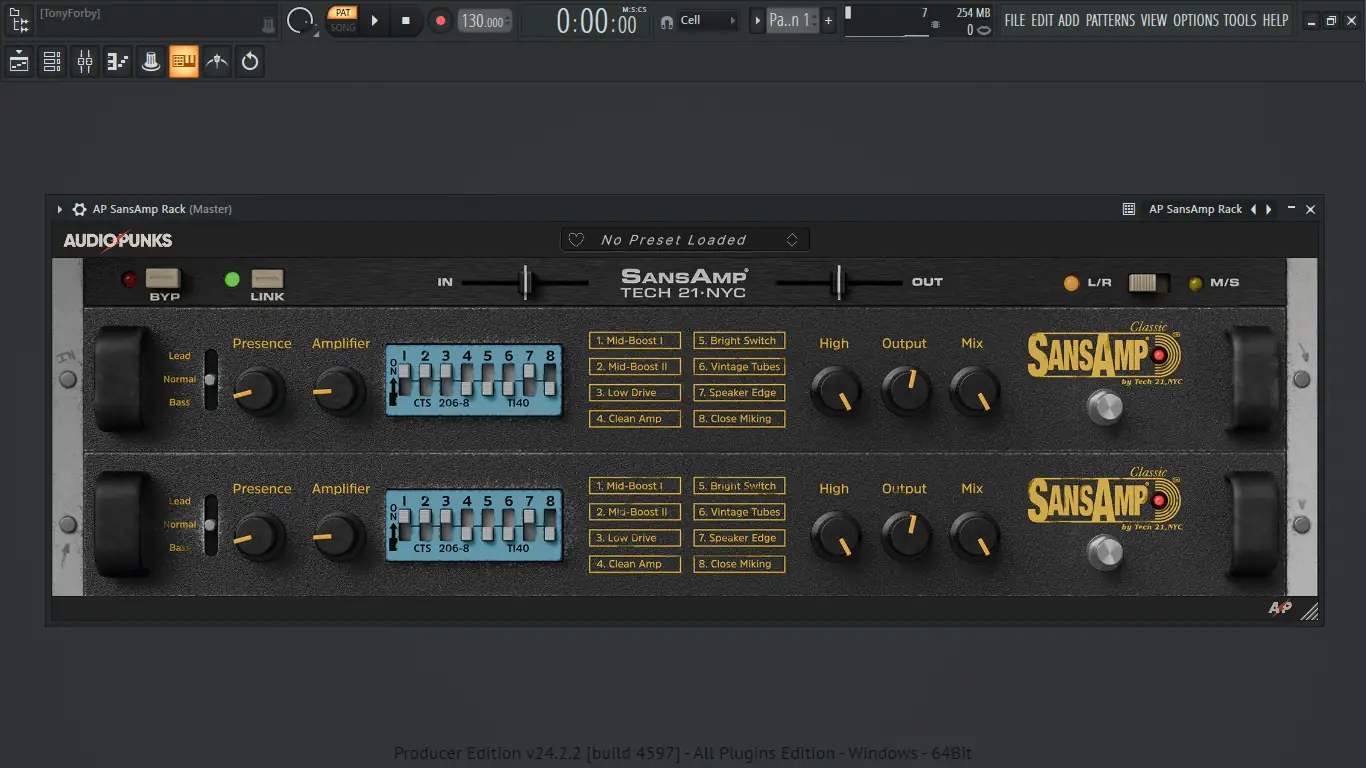This screenshot has width=1366, height=768.
Task: Flip DIP switch 8 on bottom unit
Action: coord(550,524)
